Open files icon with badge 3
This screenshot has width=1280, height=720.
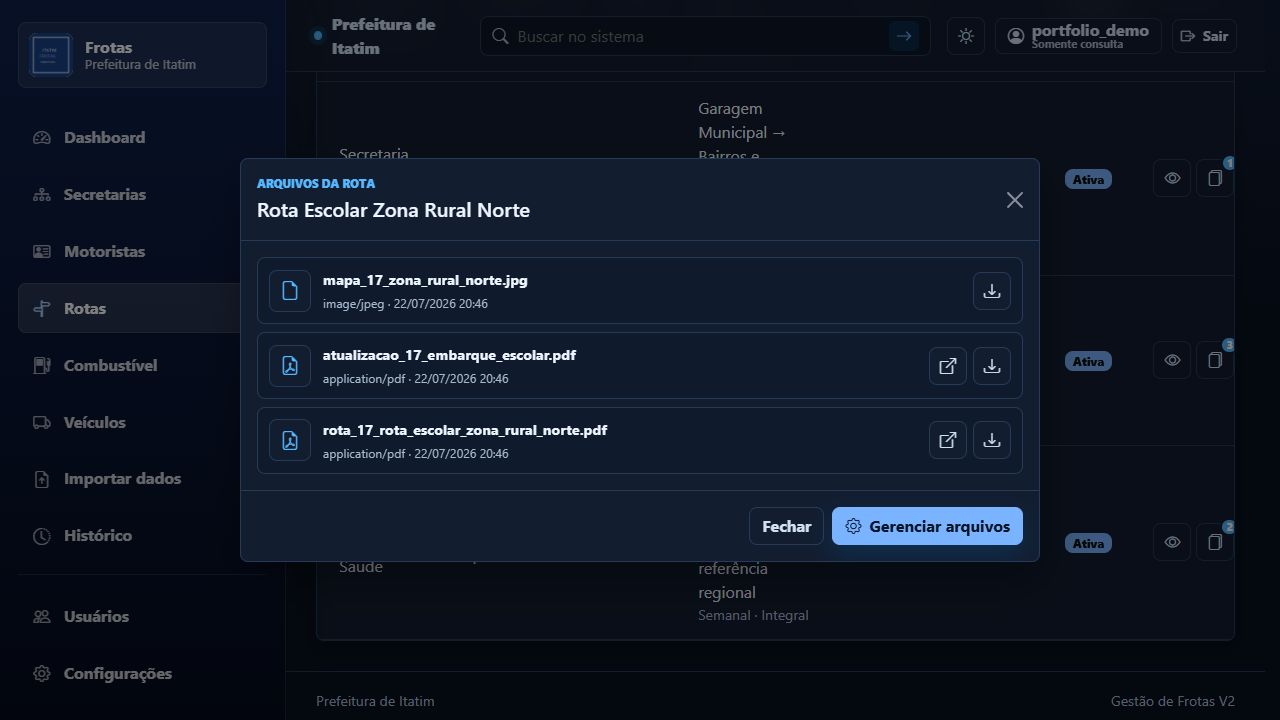click(1215, 361)
